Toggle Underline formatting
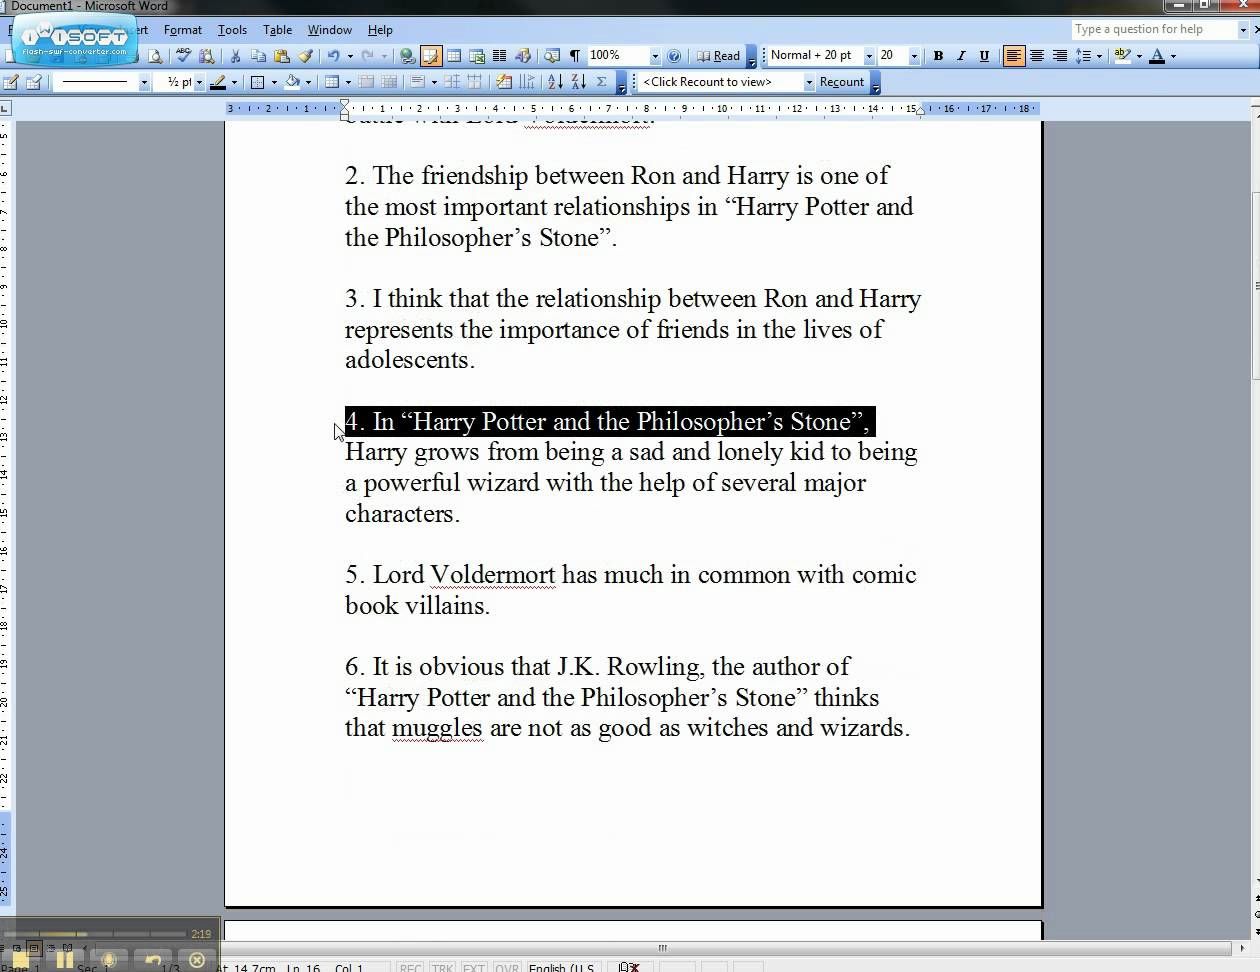This screenshot has height=972, width=1260. click(984, 56)
